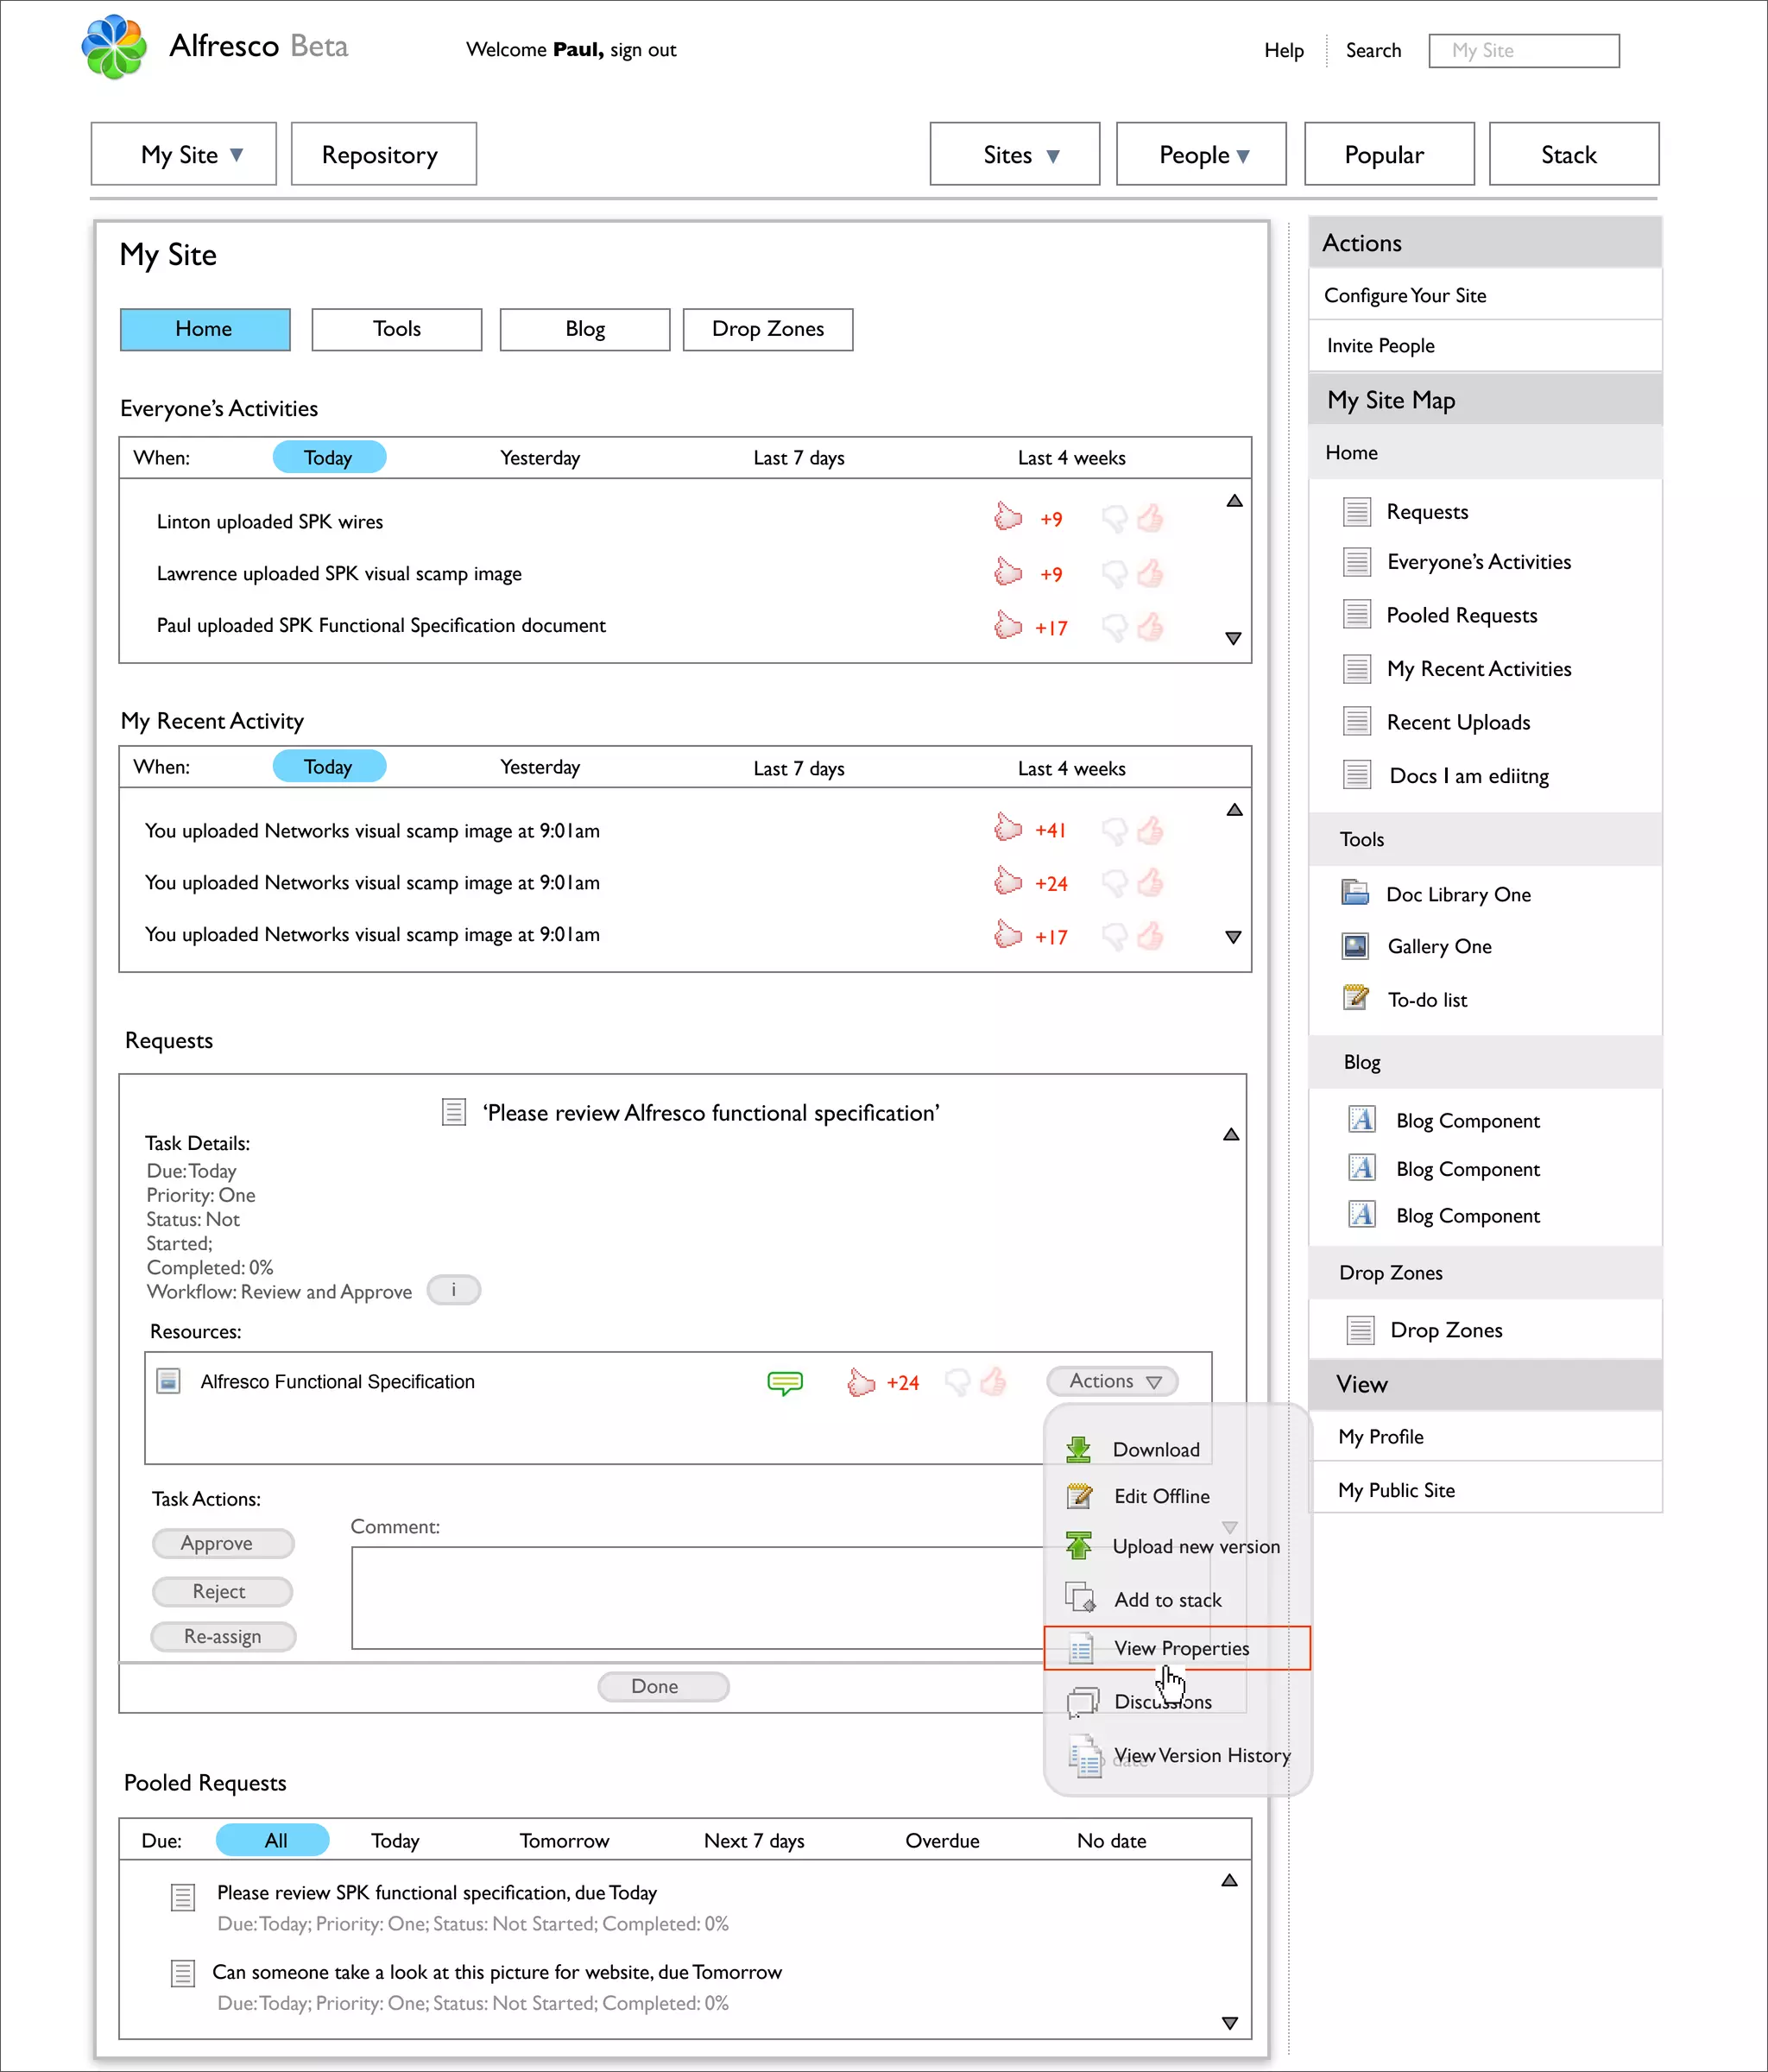Image resolution: width=1768 pixels, height=2072 pixels.
Task: Select the All due filter in Pooled Requests
Action: click(x=273, y=1840)
